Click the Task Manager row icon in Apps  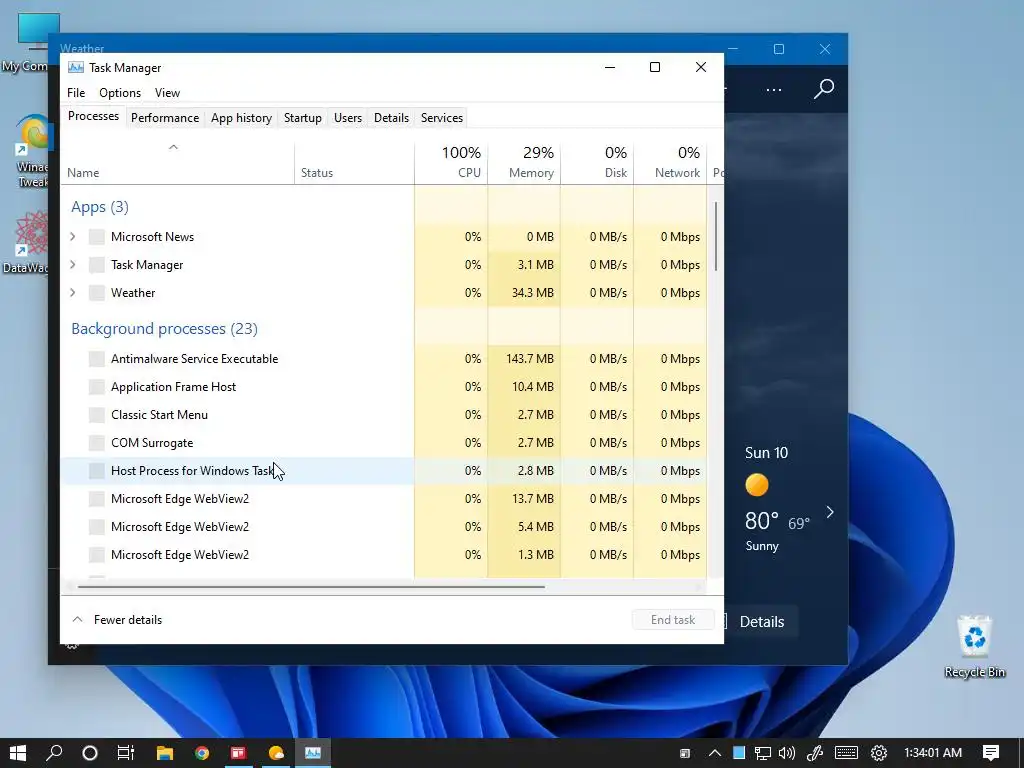coord(97,265)
